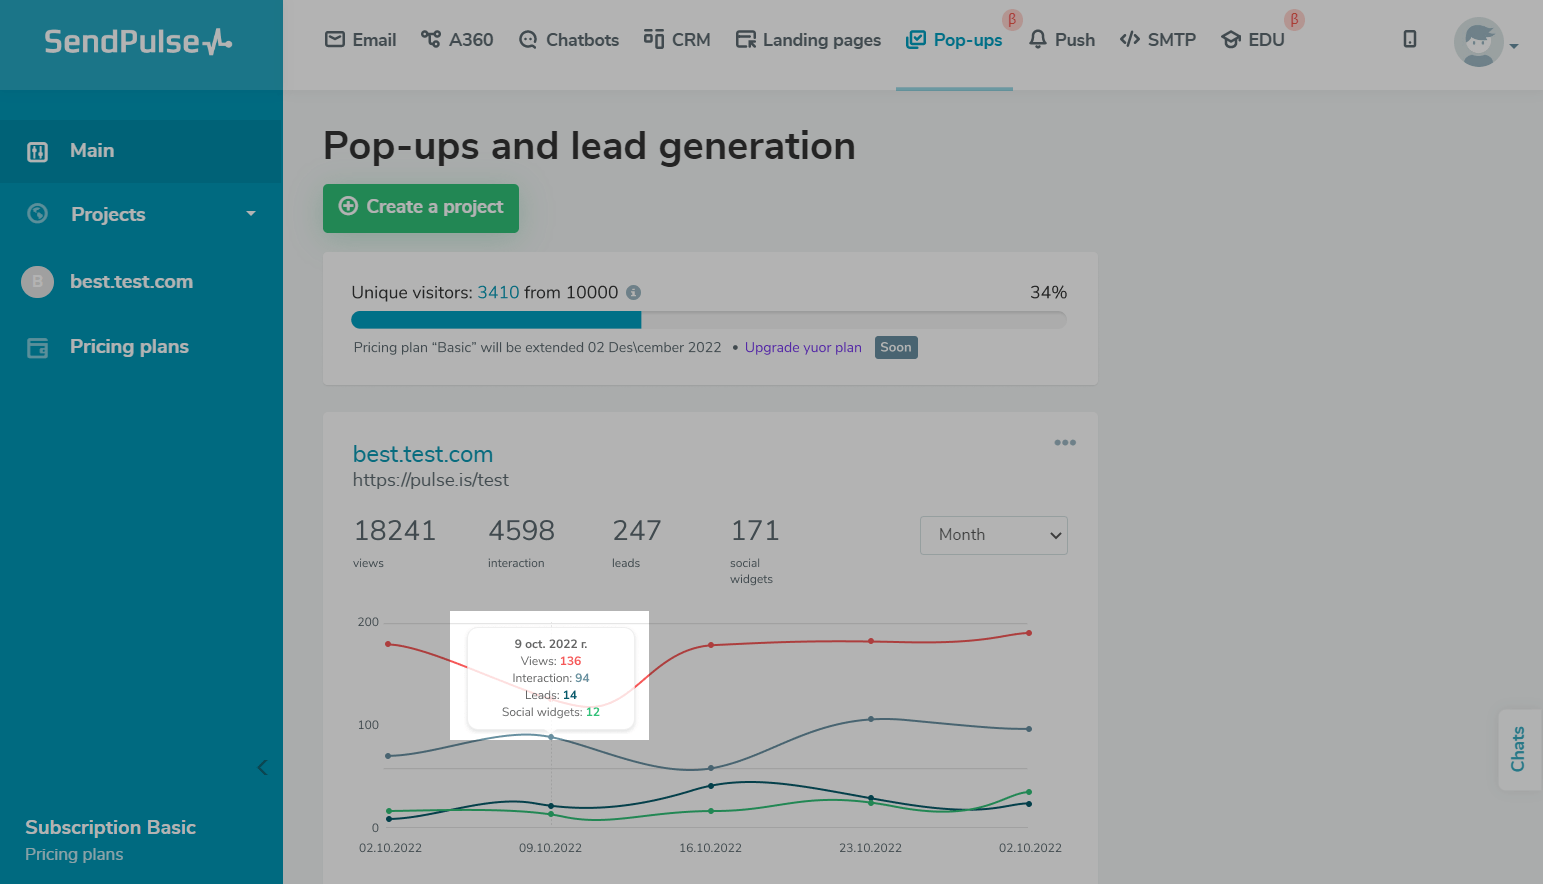
Task: Click the Main sidebar dashboard icon
Action: click(37, 152)
